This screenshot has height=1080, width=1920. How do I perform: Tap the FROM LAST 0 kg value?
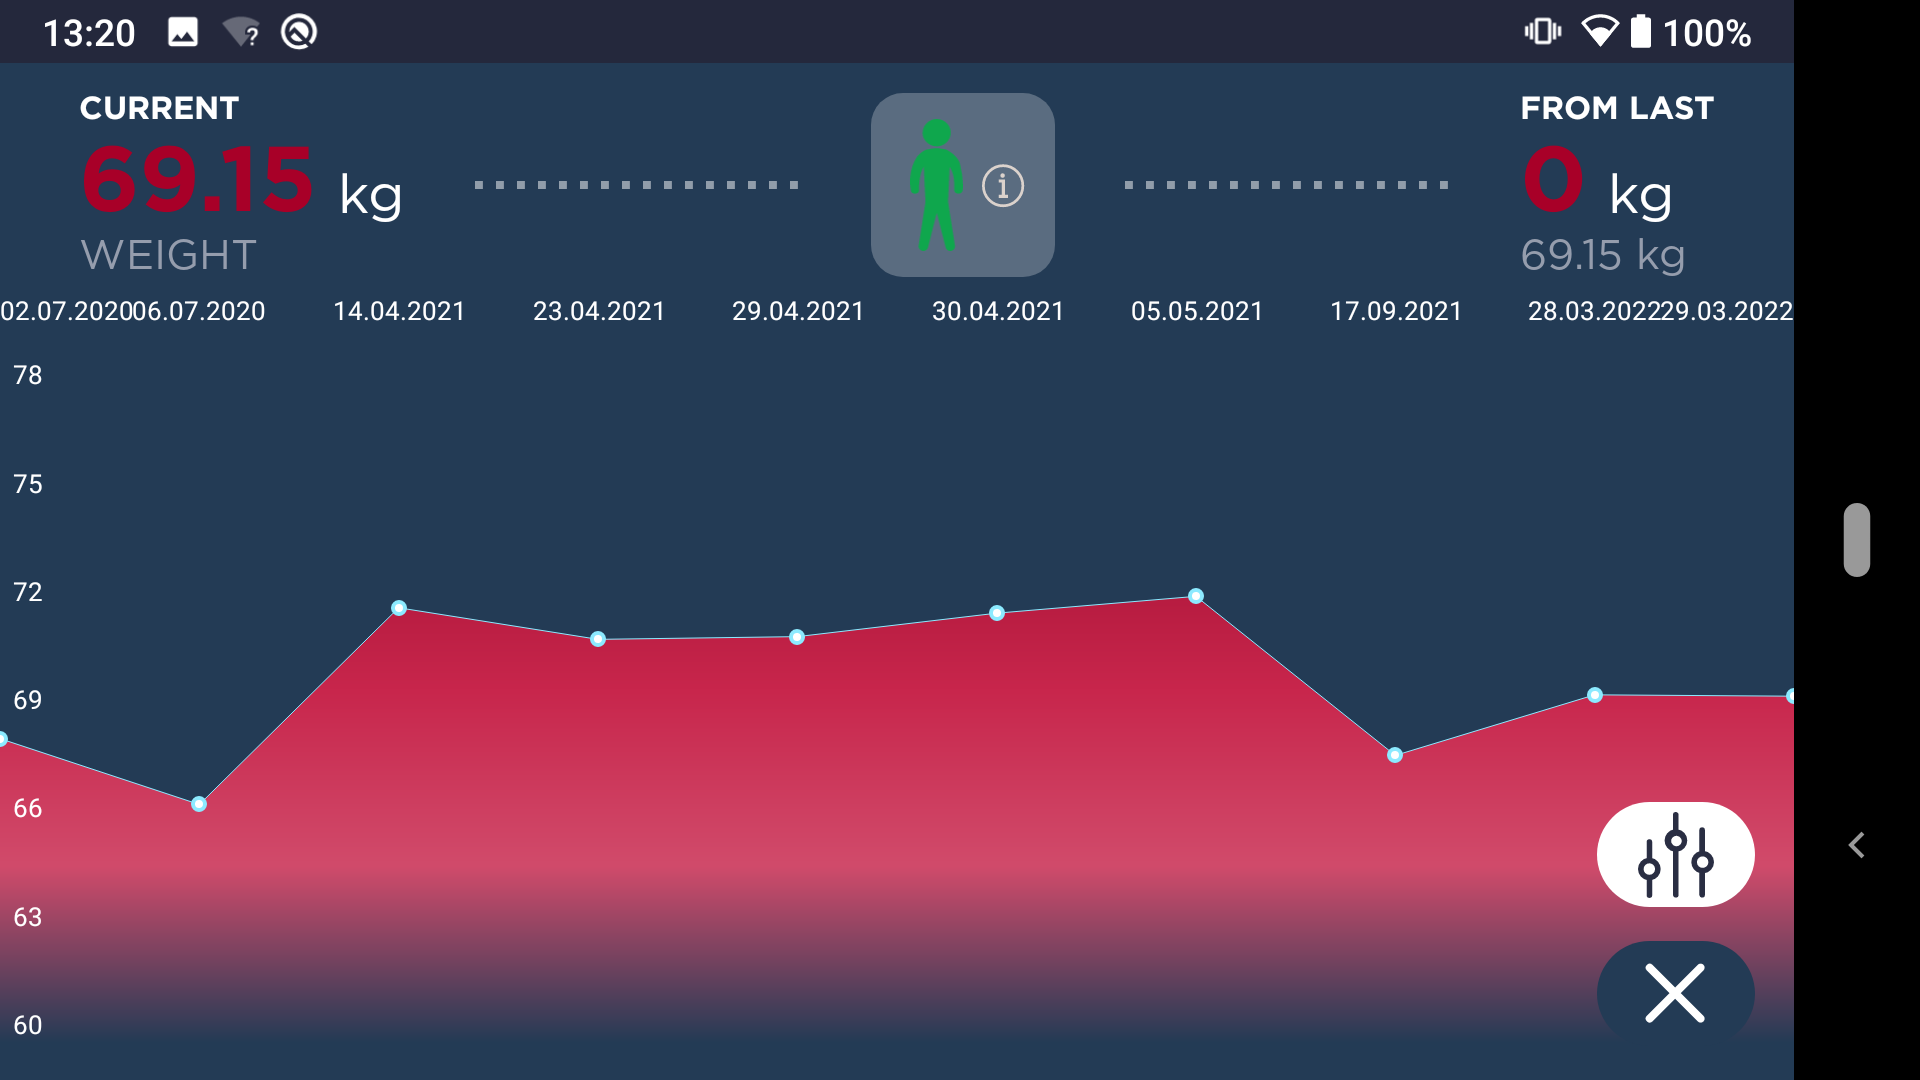[1554, 181]
